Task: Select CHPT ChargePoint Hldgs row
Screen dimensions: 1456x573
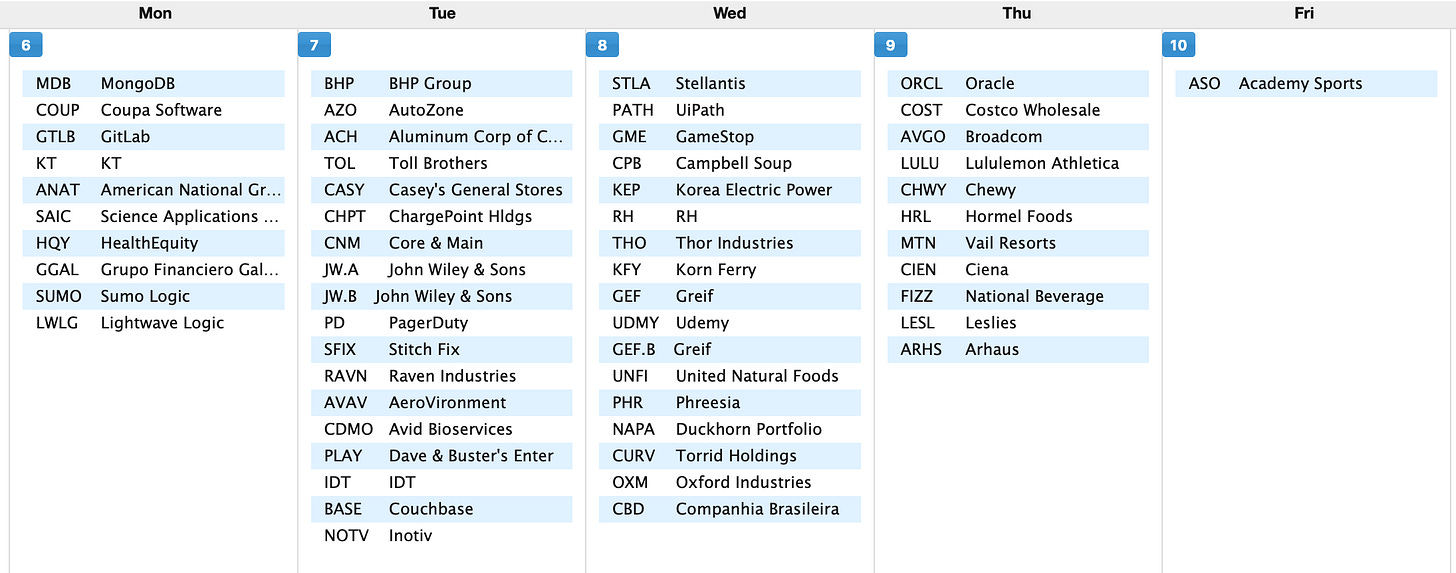Action: [442, 216]
